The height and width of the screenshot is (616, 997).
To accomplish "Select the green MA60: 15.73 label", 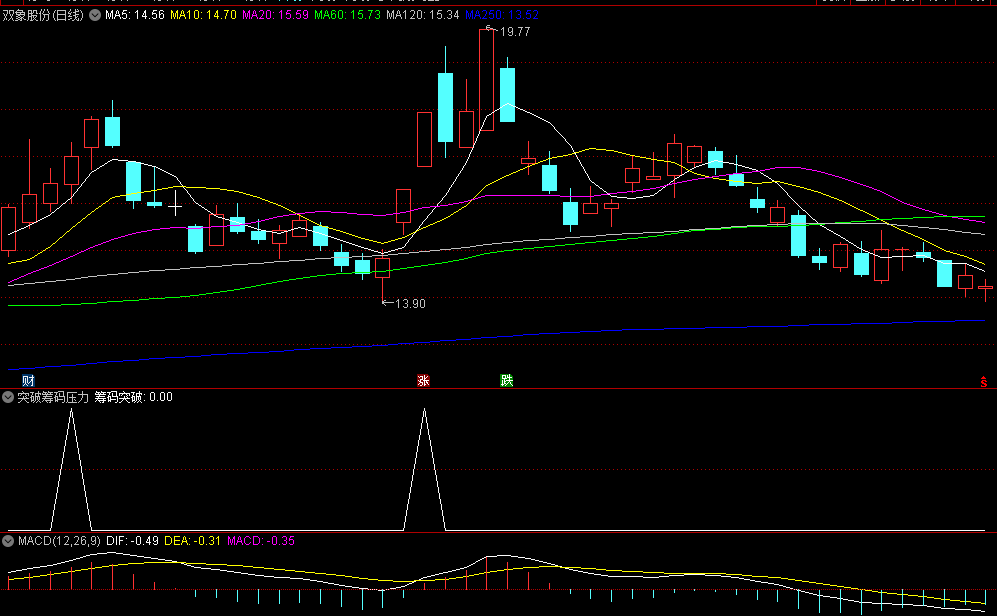I will [x=347, y=15].
